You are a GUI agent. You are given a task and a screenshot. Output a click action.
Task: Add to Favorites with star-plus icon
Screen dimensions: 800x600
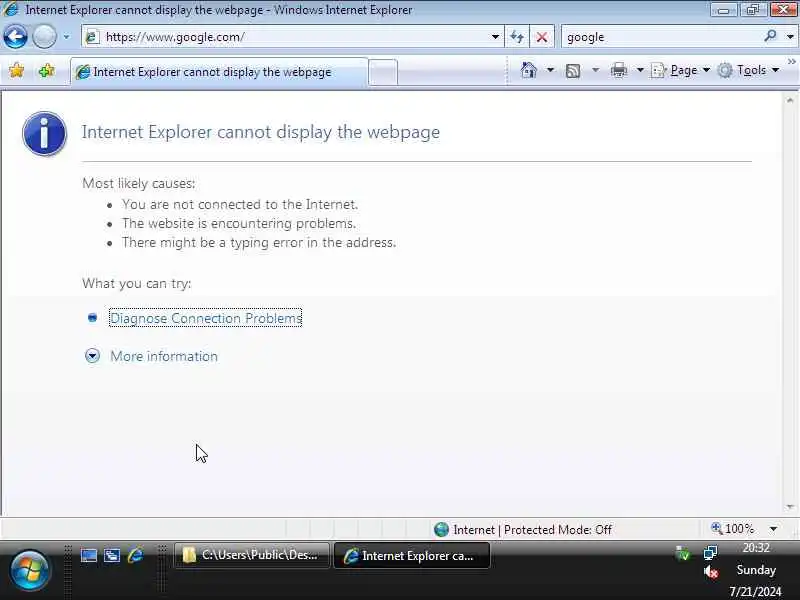[x=46, y=70]
